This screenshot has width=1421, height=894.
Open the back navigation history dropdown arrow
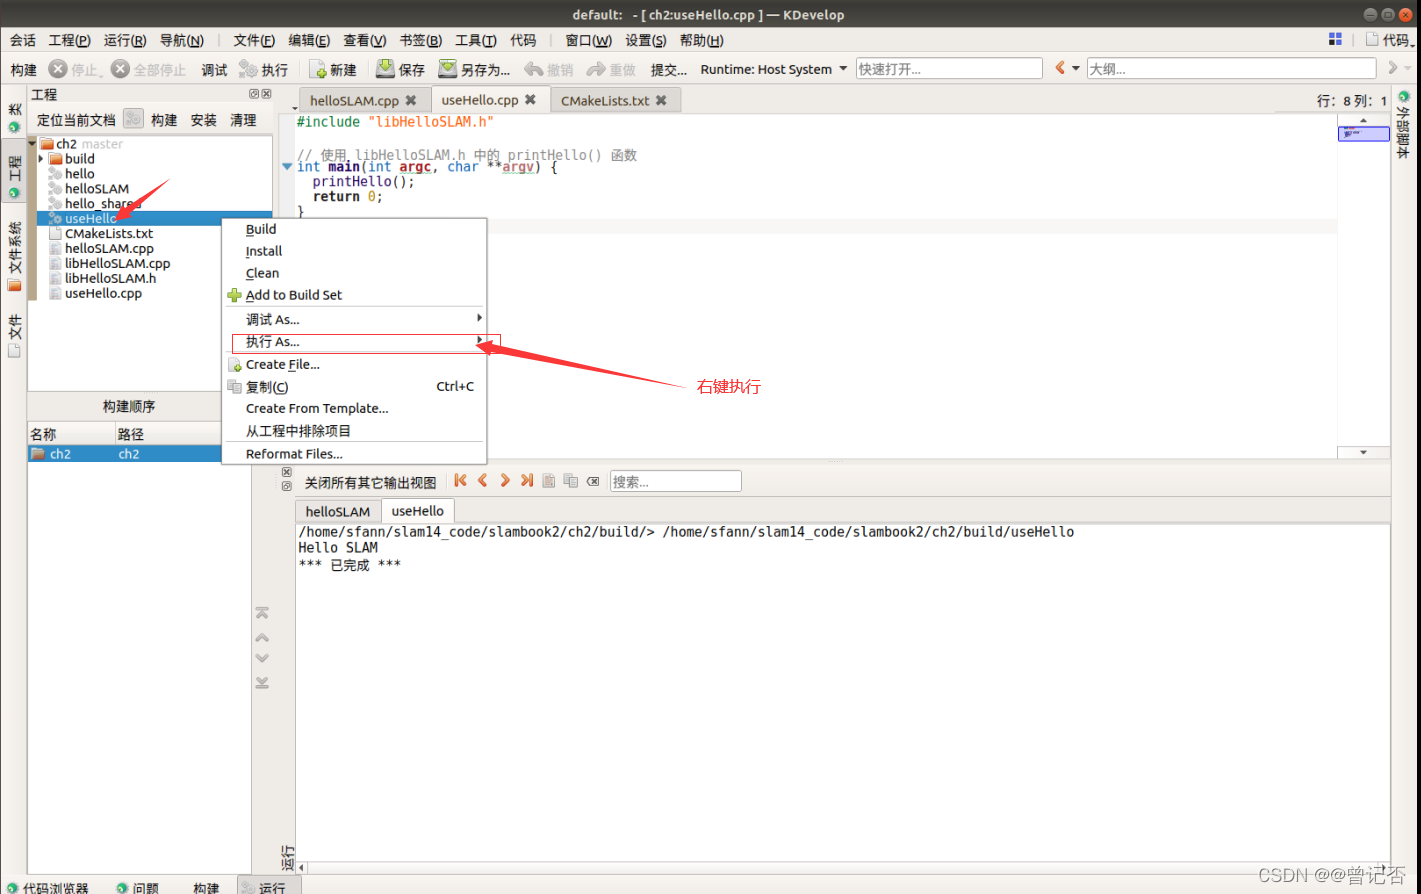[1076, 69]
